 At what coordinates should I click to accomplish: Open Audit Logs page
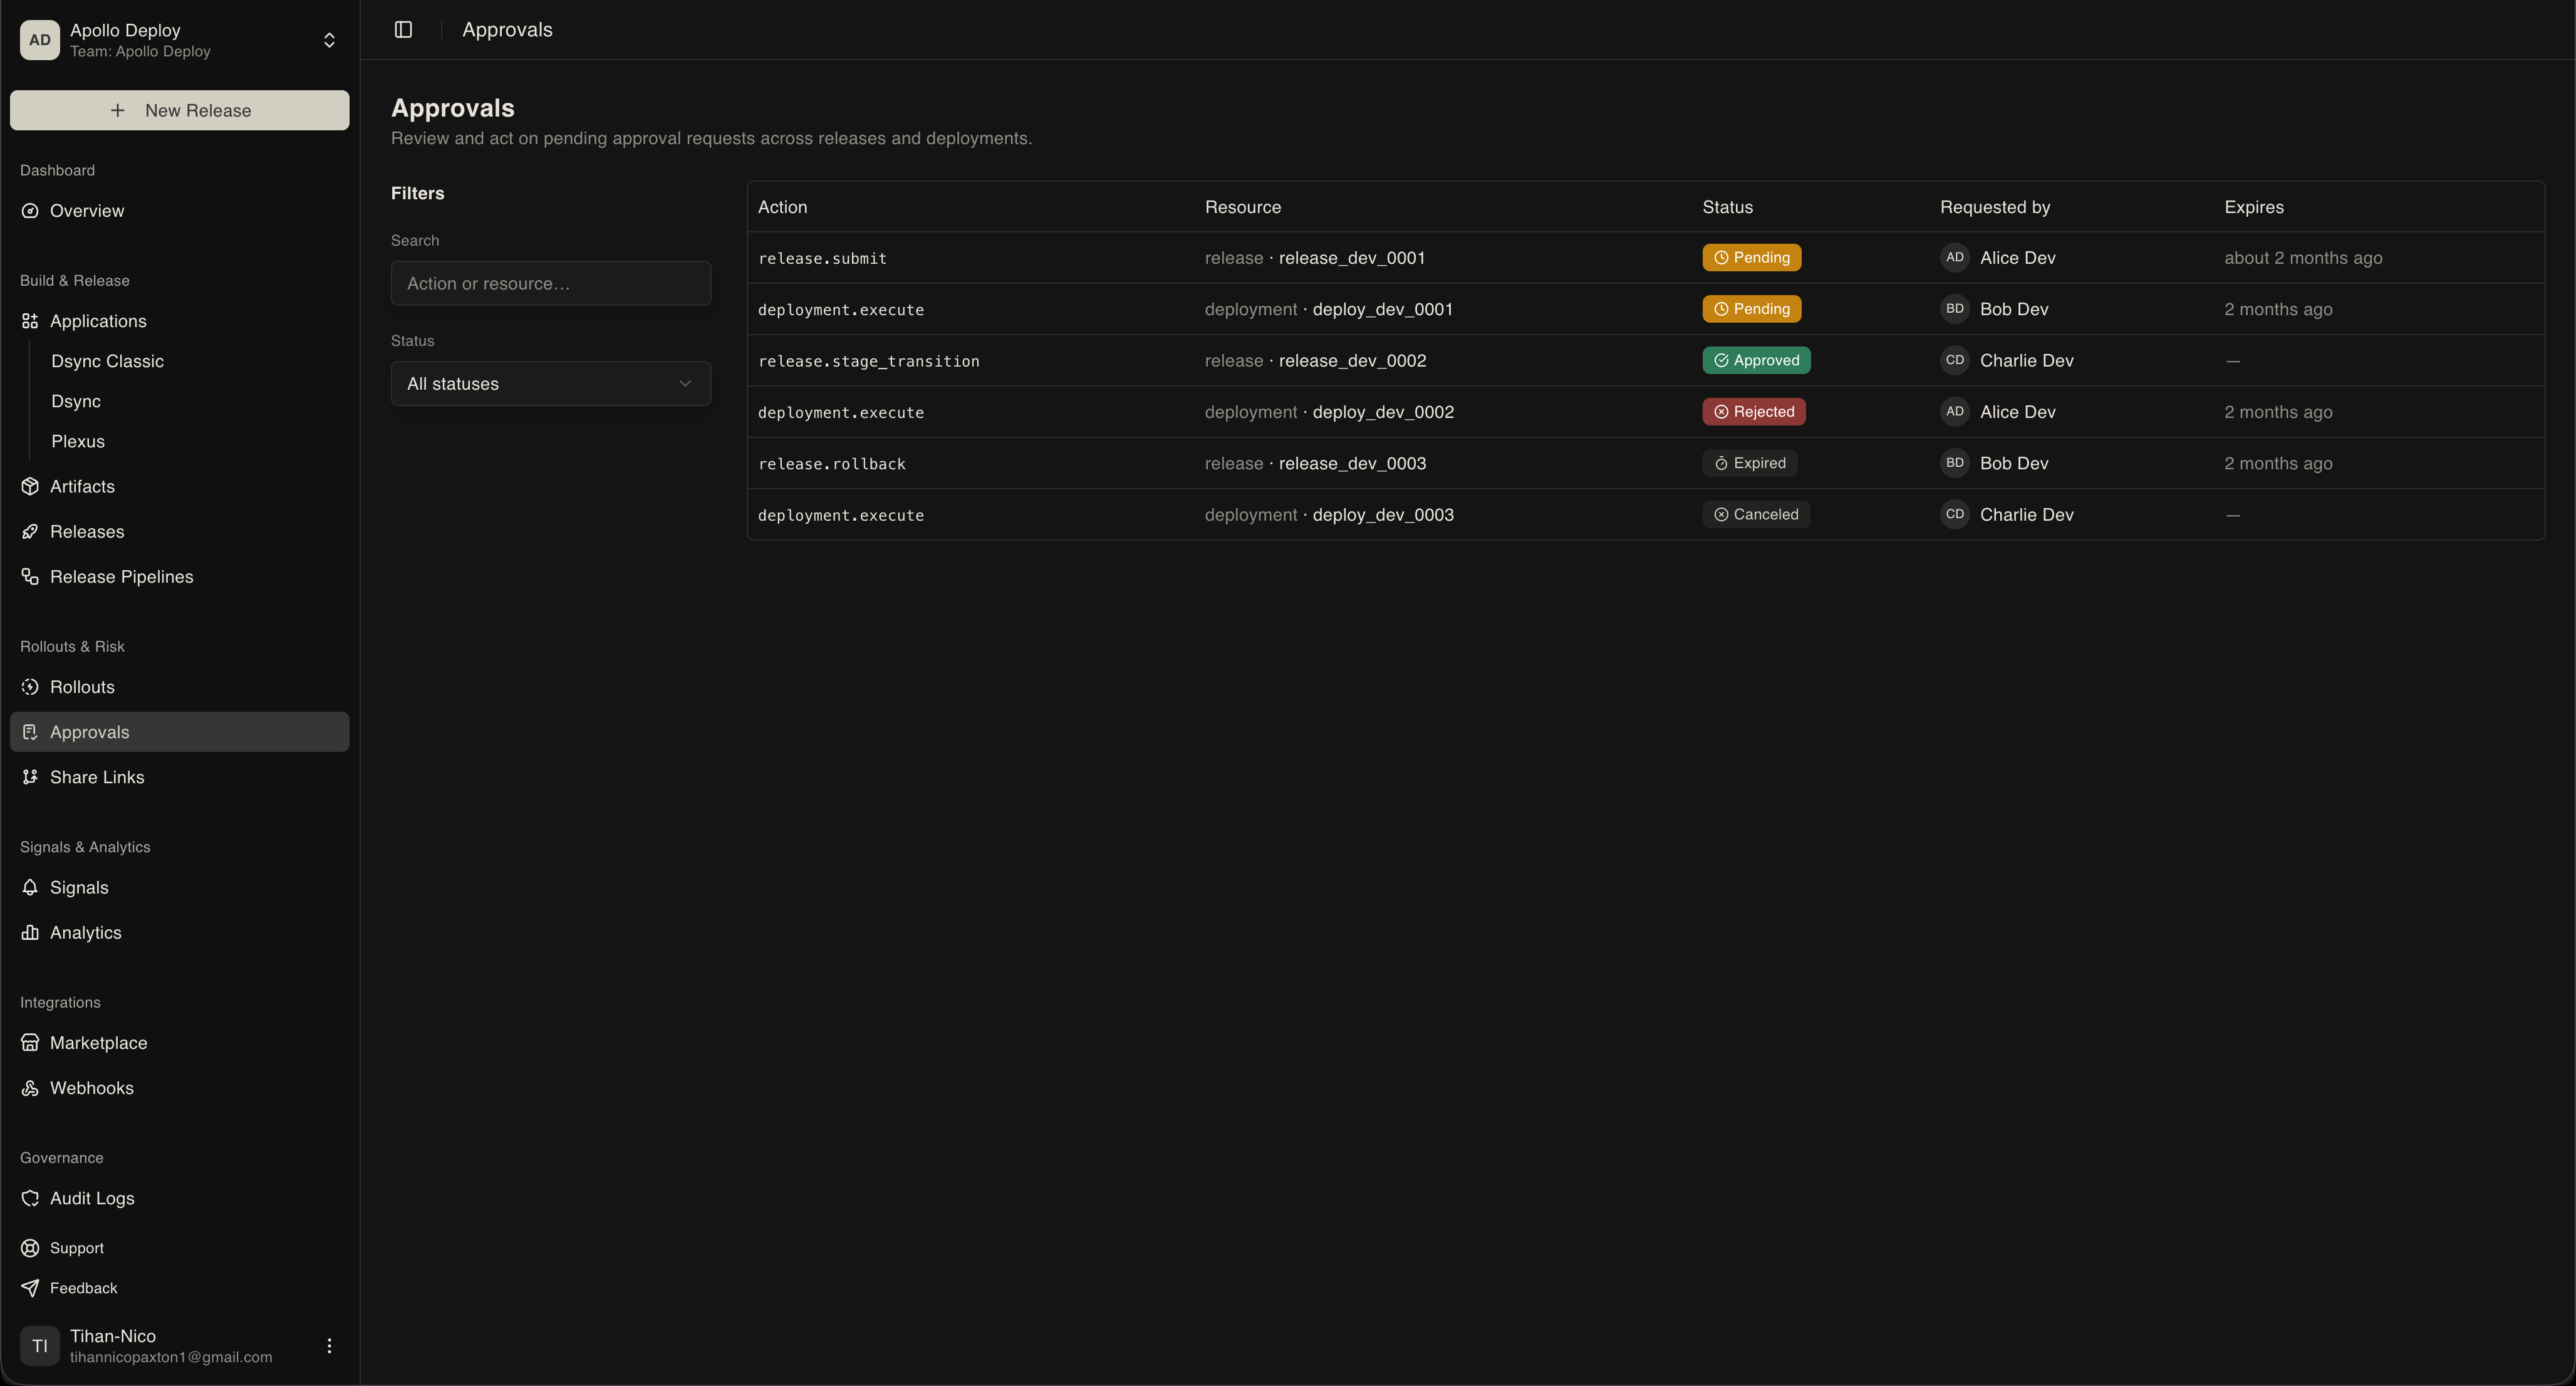tap(180, 1198)
